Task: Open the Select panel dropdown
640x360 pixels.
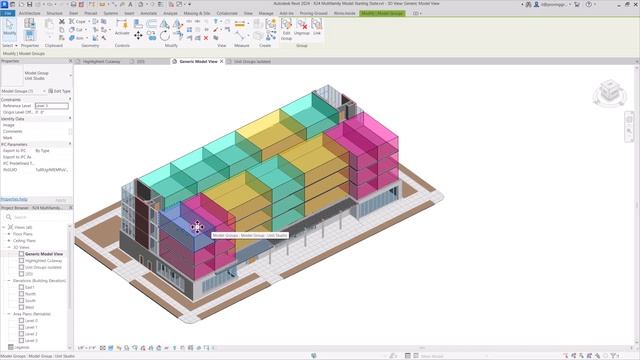Action: [x=9, y=45]
